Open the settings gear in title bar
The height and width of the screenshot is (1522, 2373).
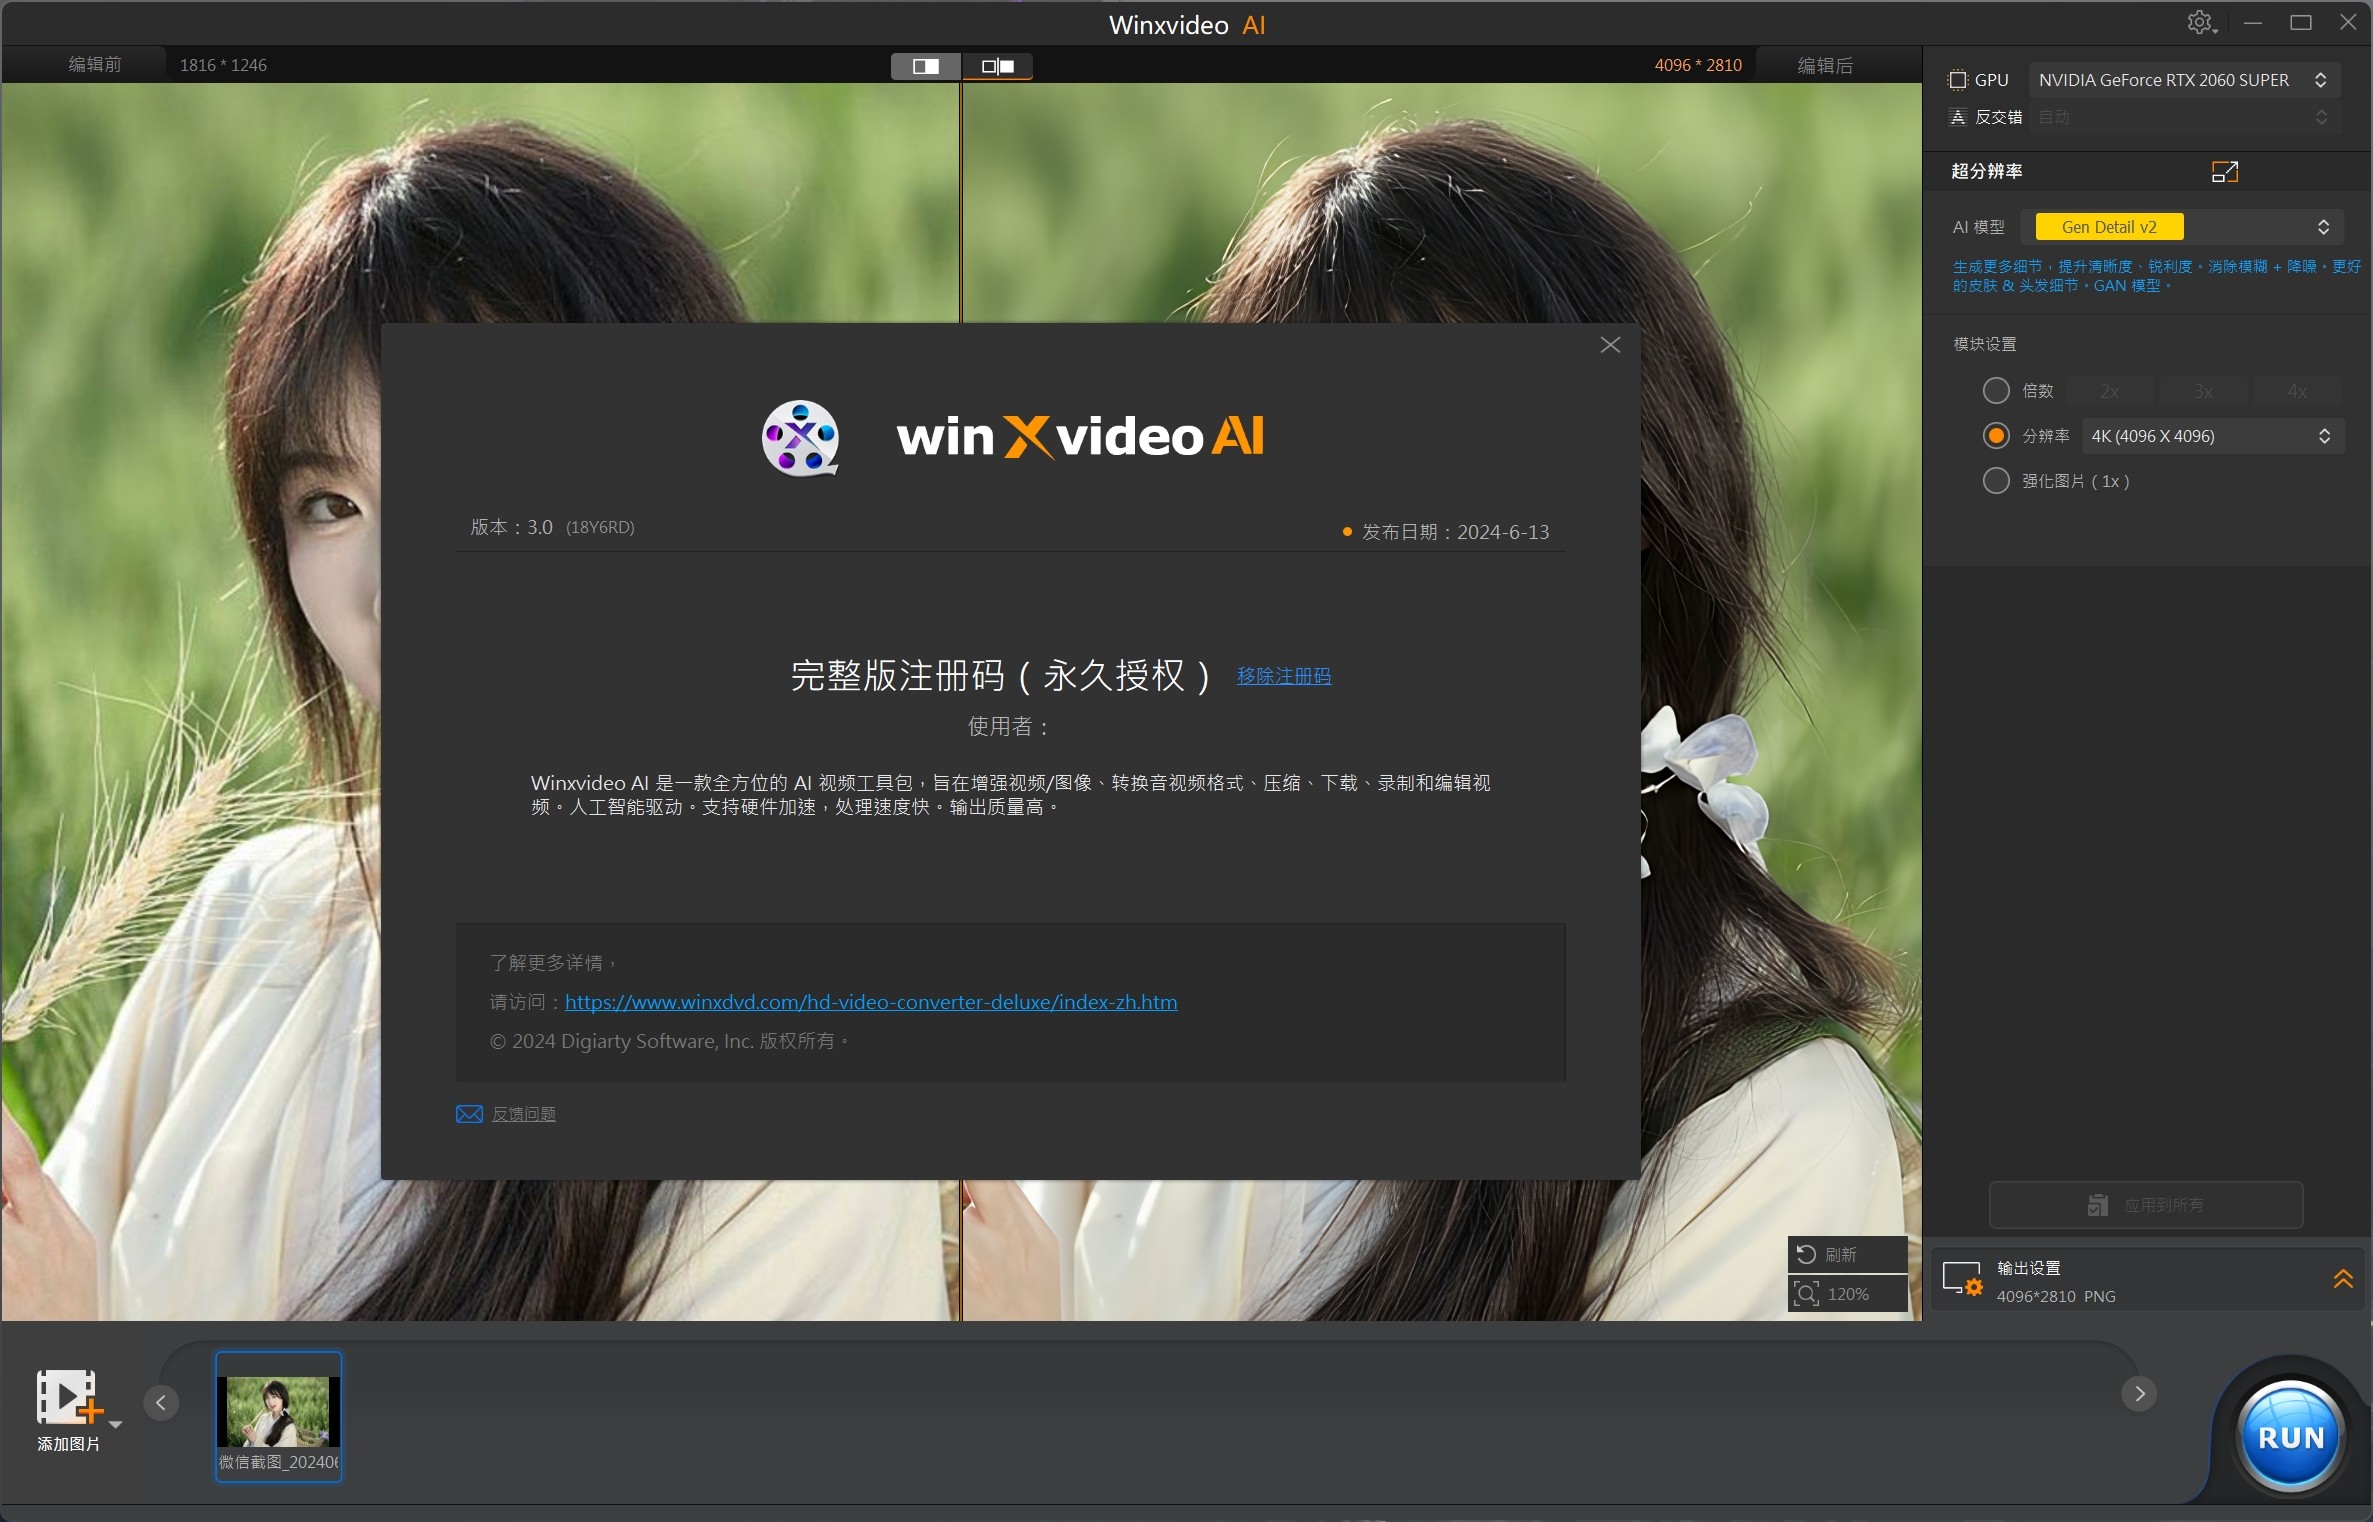click(2201, 23)
